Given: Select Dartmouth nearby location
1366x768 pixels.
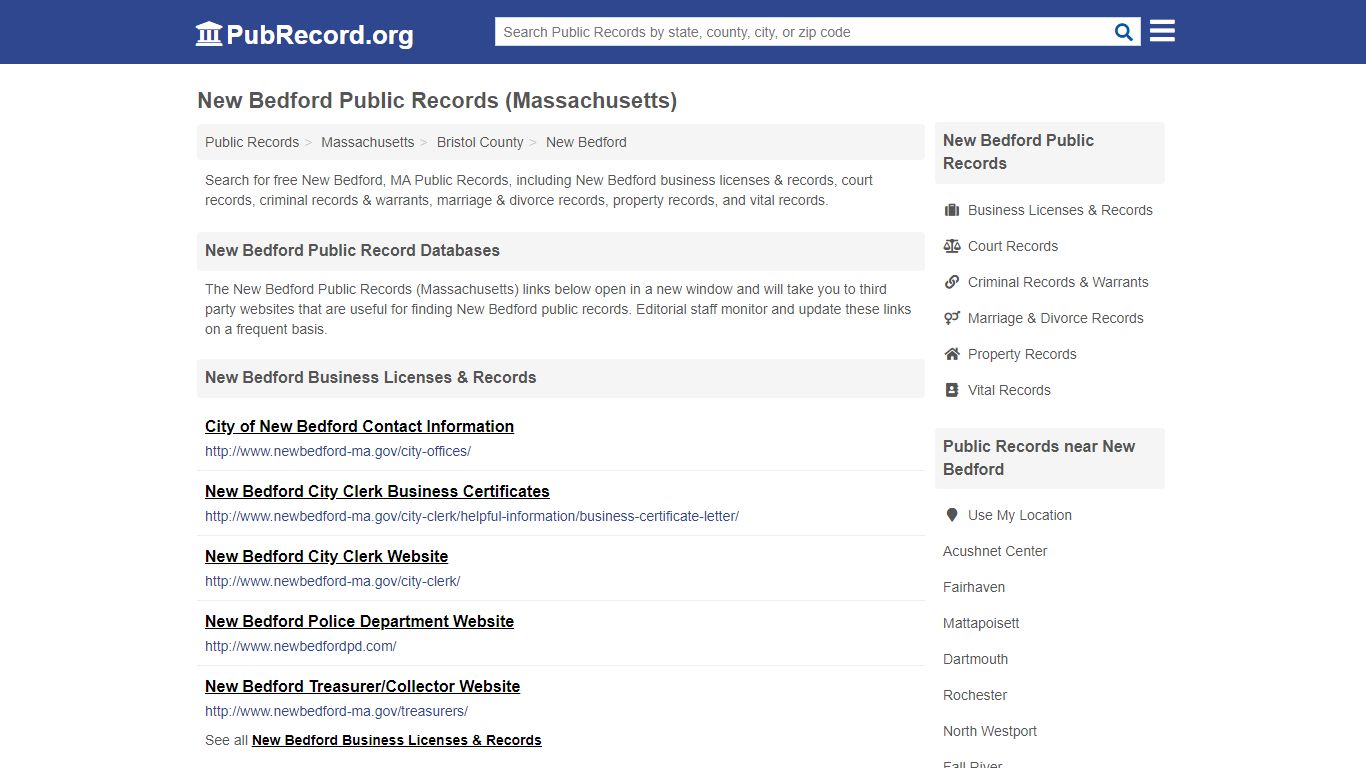Looking at the screenshot, I should point(975,659).
